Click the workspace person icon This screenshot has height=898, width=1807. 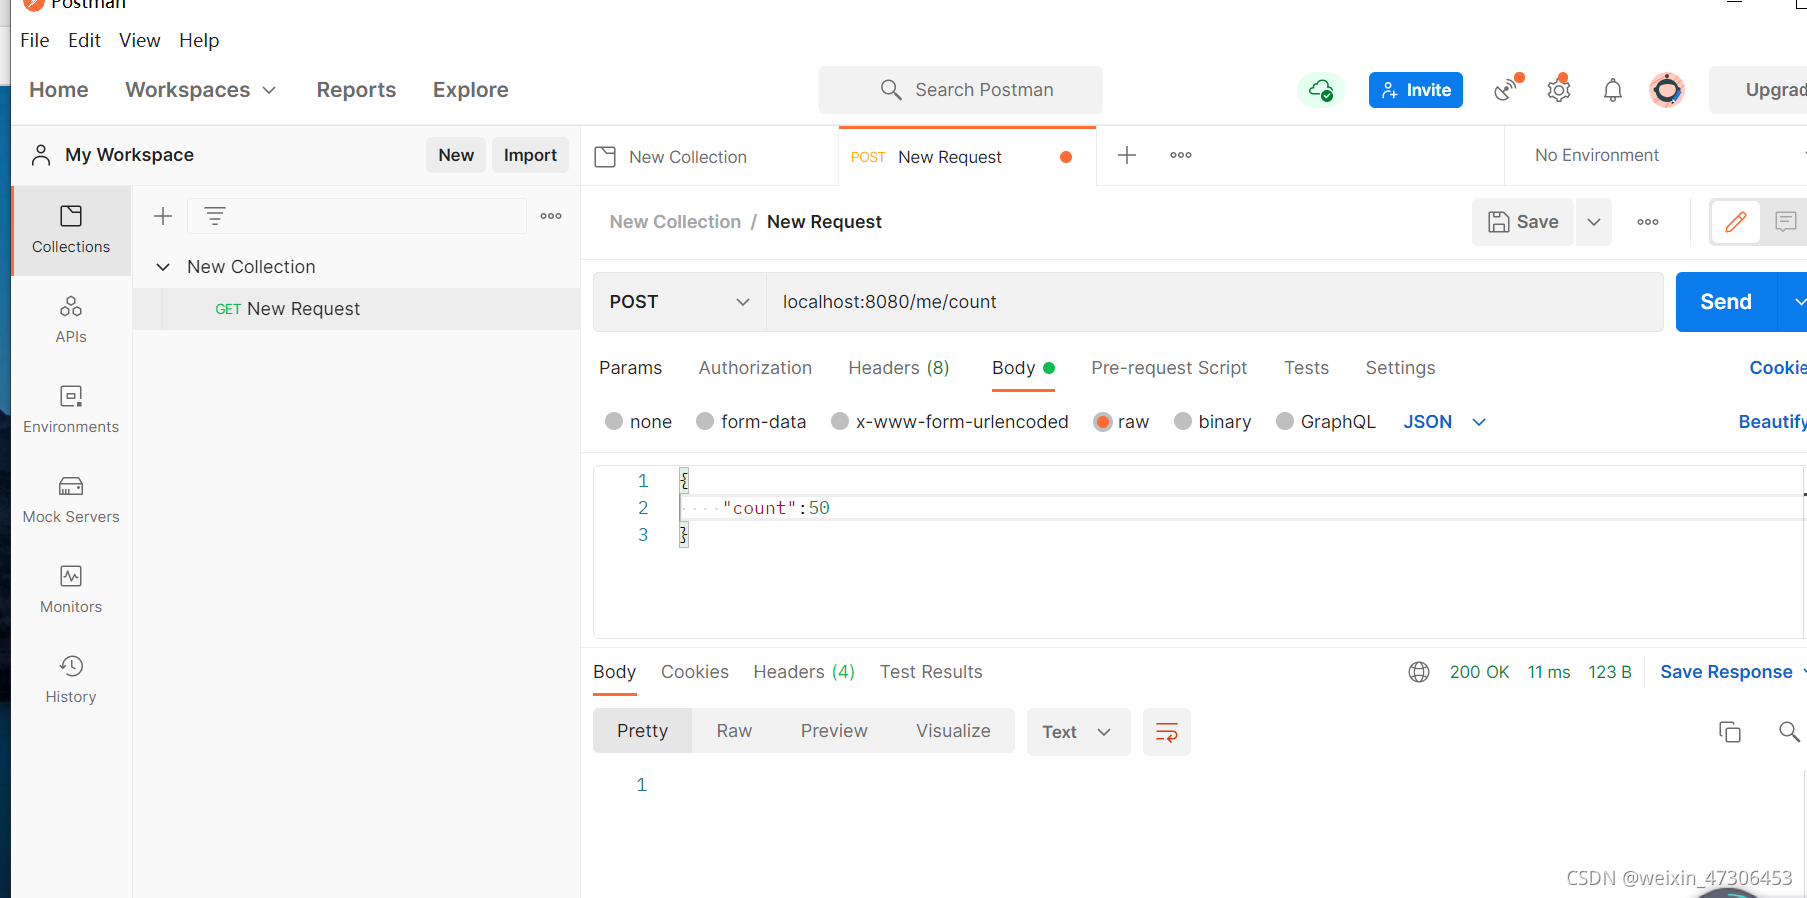41,155
